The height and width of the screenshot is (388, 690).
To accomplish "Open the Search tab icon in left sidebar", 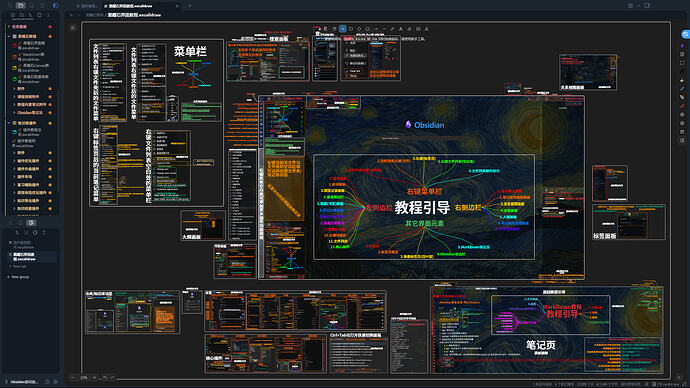I will 31,5.
